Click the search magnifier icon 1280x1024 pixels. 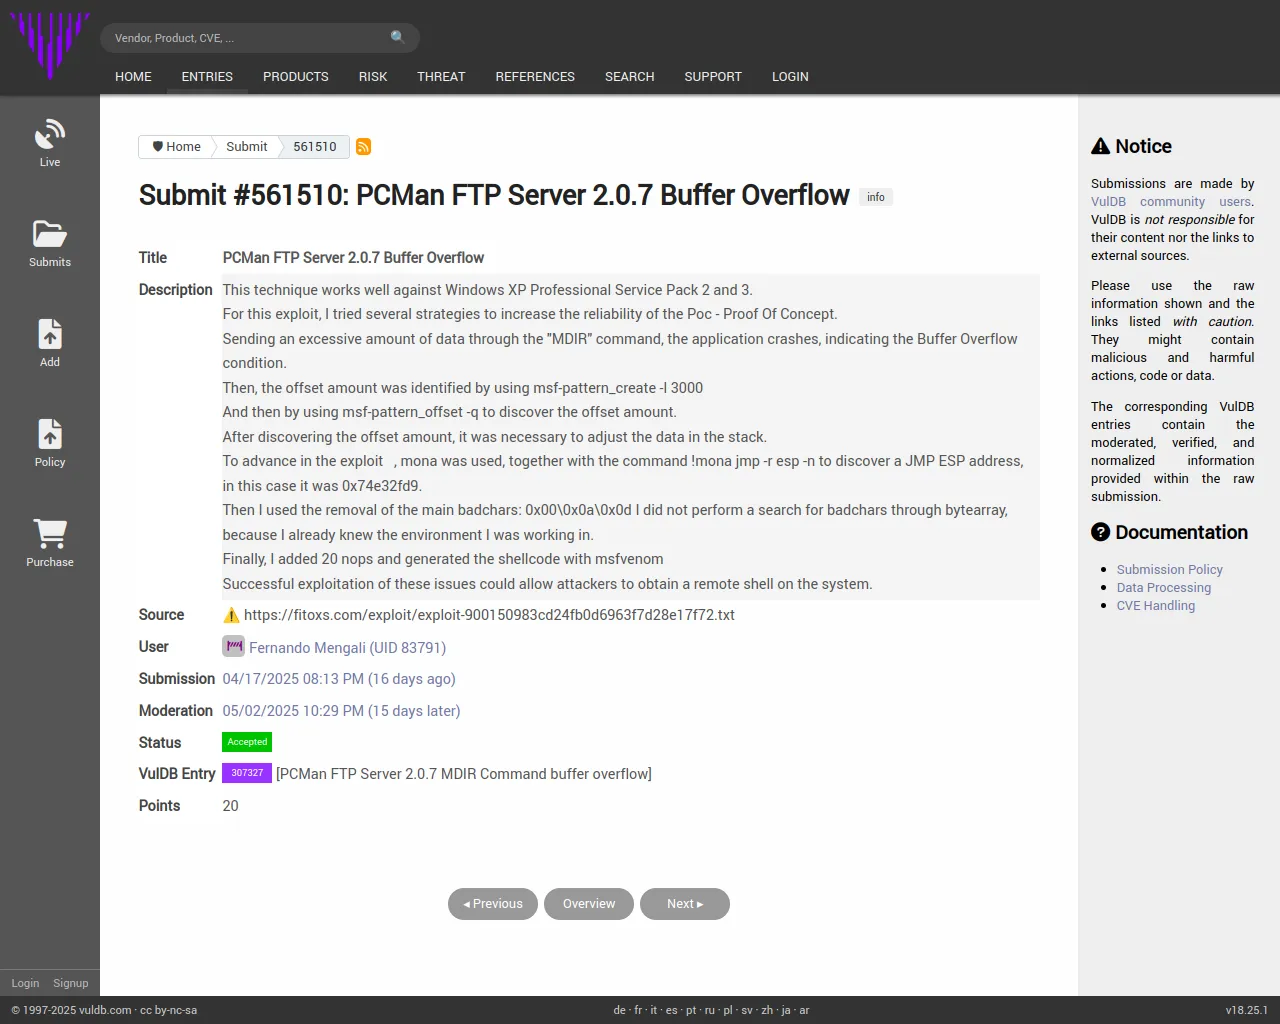[x=398, y=37]
